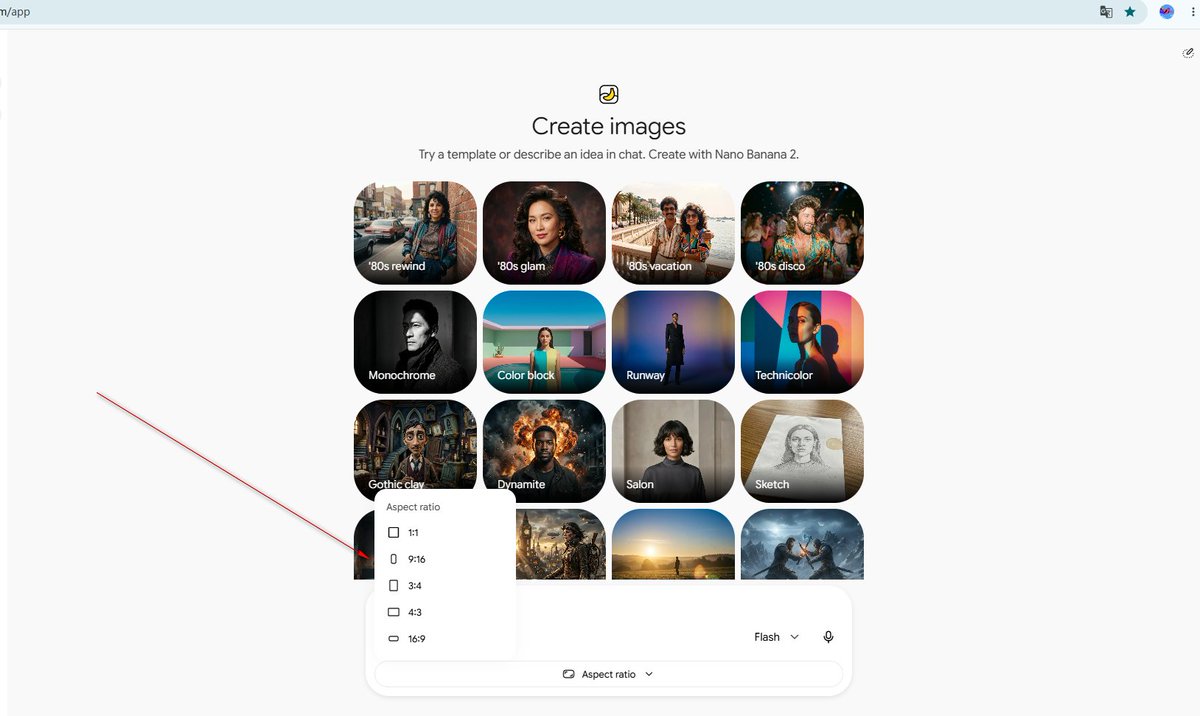
Task: Click the 3:4 portrait rectangle icon
Action: (393, 586)
